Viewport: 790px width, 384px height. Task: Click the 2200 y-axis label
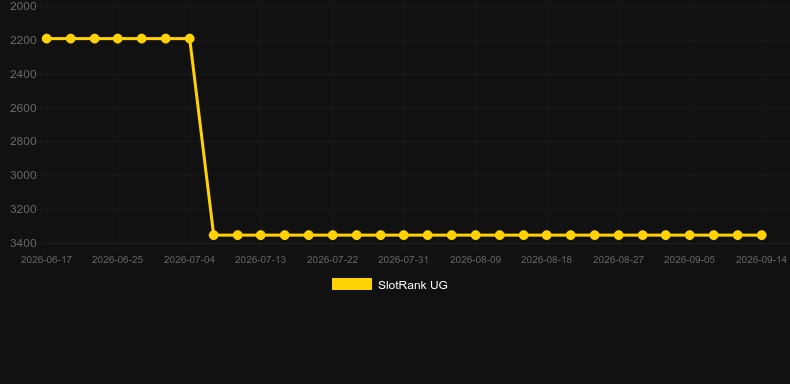[23, 40]
